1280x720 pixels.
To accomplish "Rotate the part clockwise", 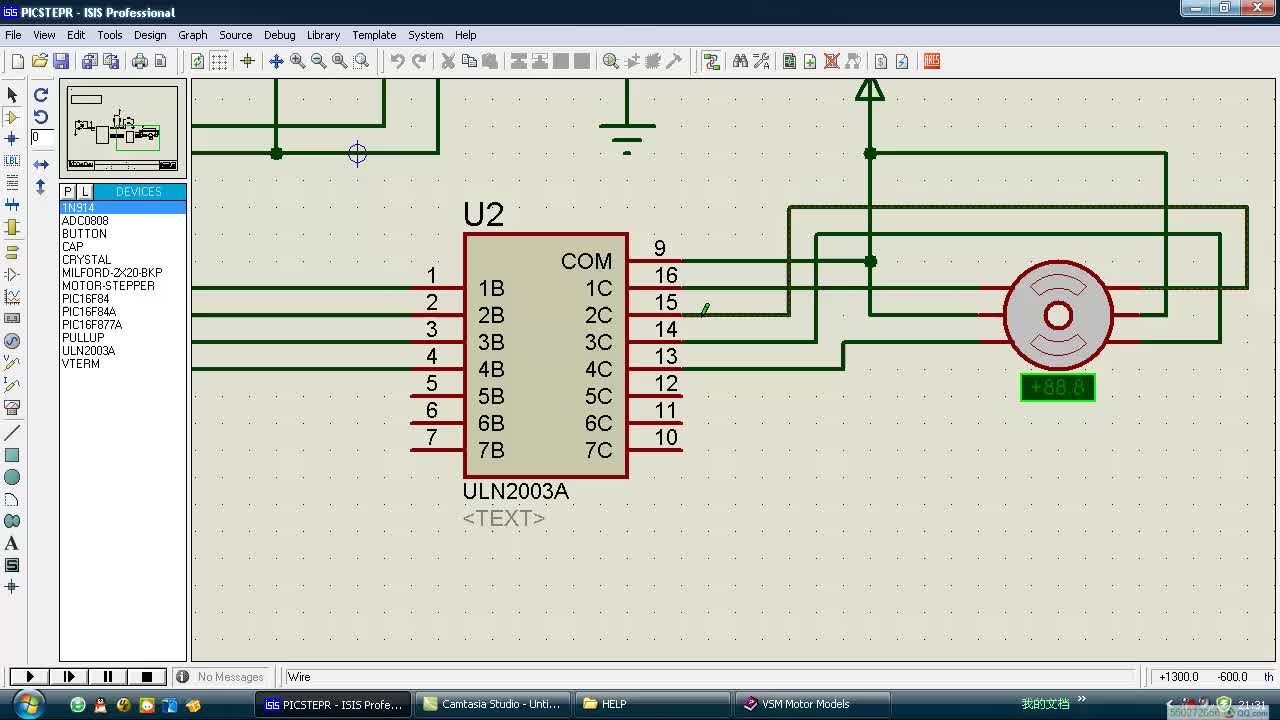I will 41,94.
